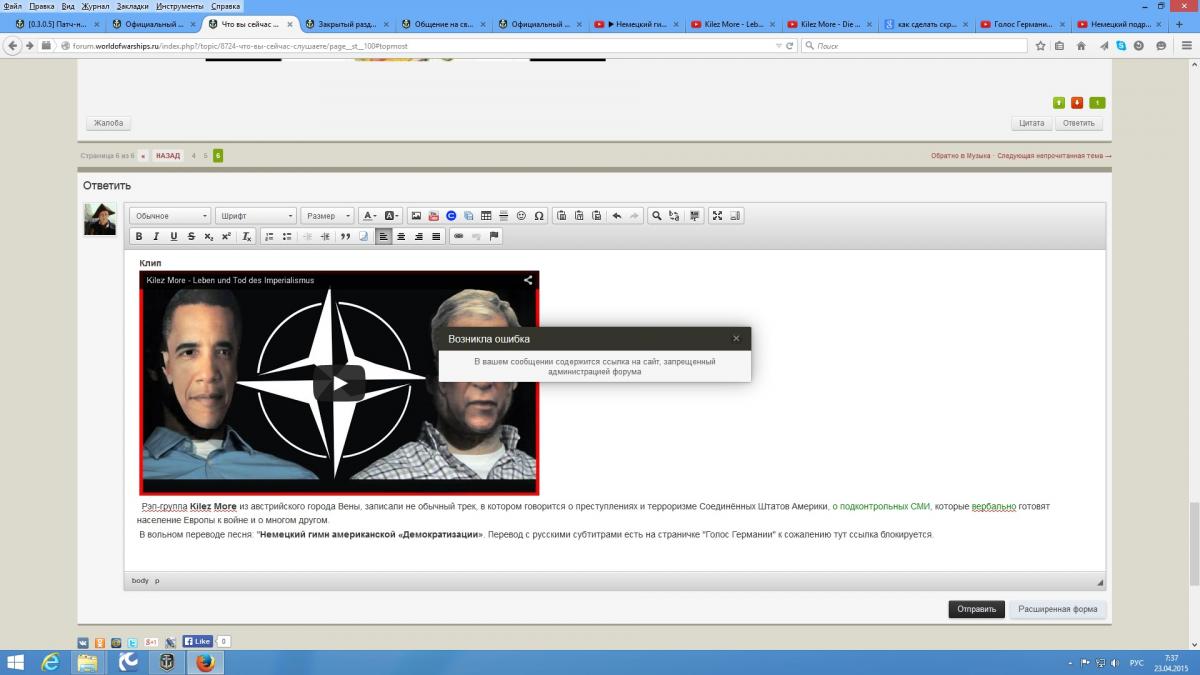
Task: Click the green upvote button on post
Action: click(x=1059, y=102)
